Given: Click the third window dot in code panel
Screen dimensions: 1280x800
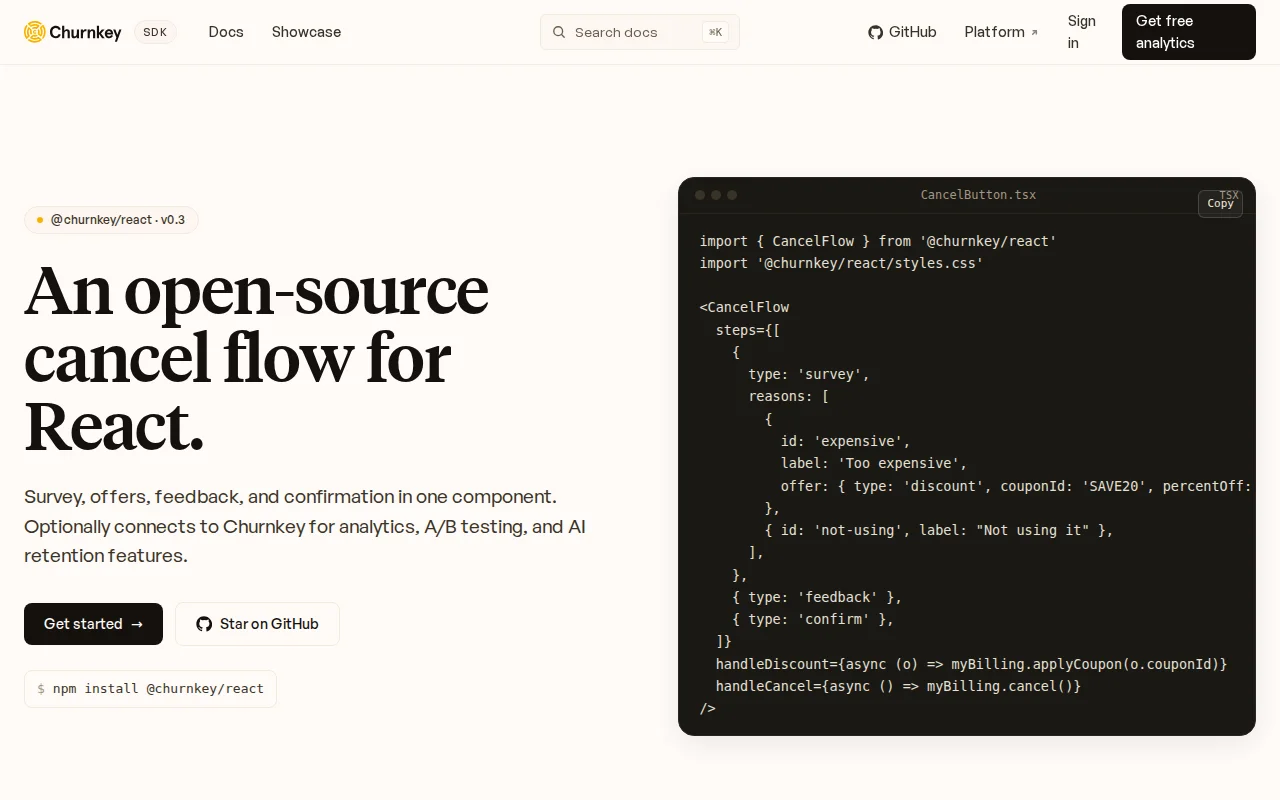Looking at the screenshot, I should click(732, 195).
